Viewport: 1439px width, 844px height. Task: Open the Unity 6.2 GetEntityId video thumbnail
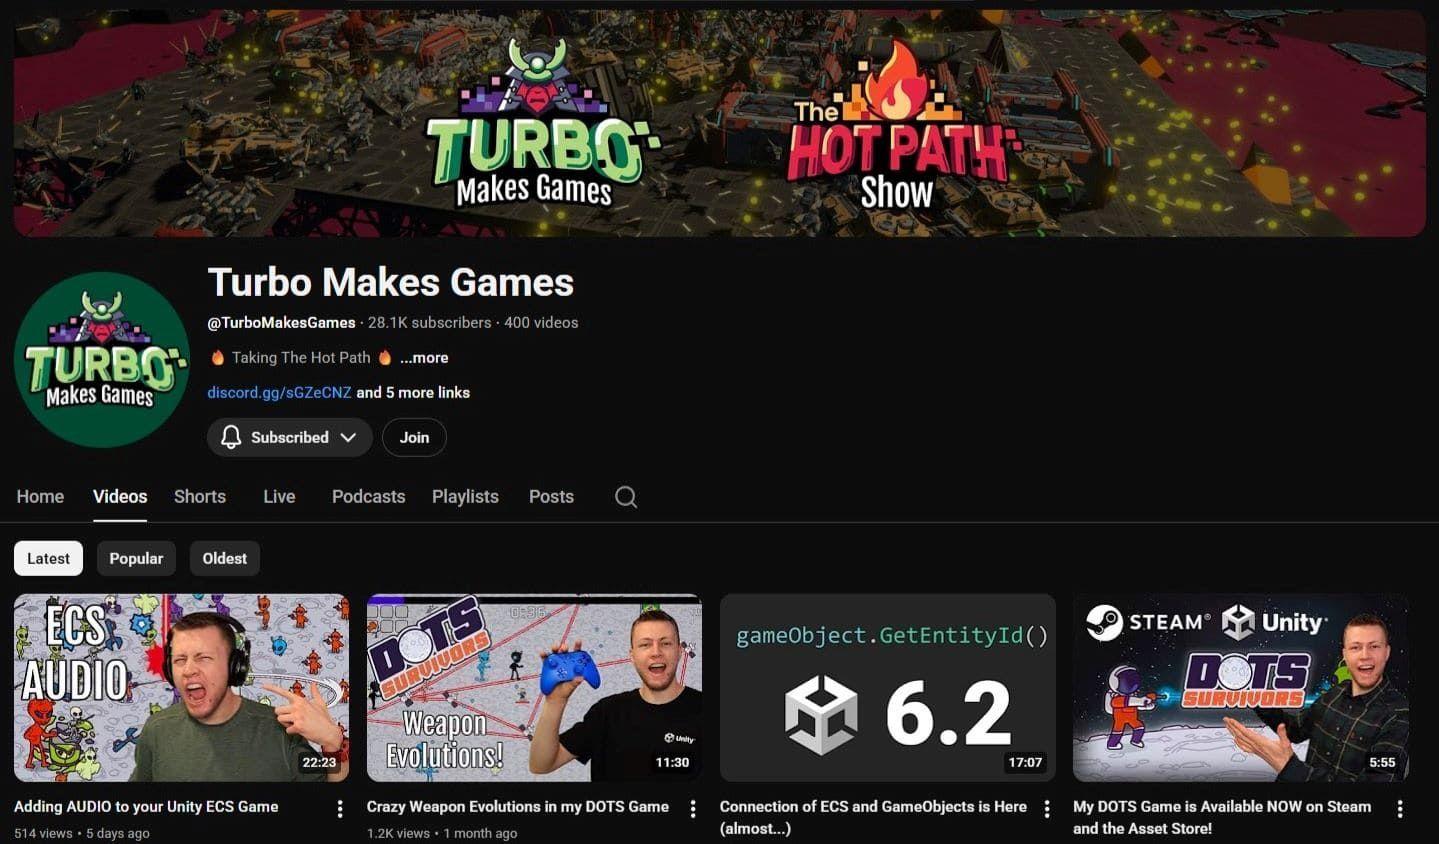pos(887,687)
